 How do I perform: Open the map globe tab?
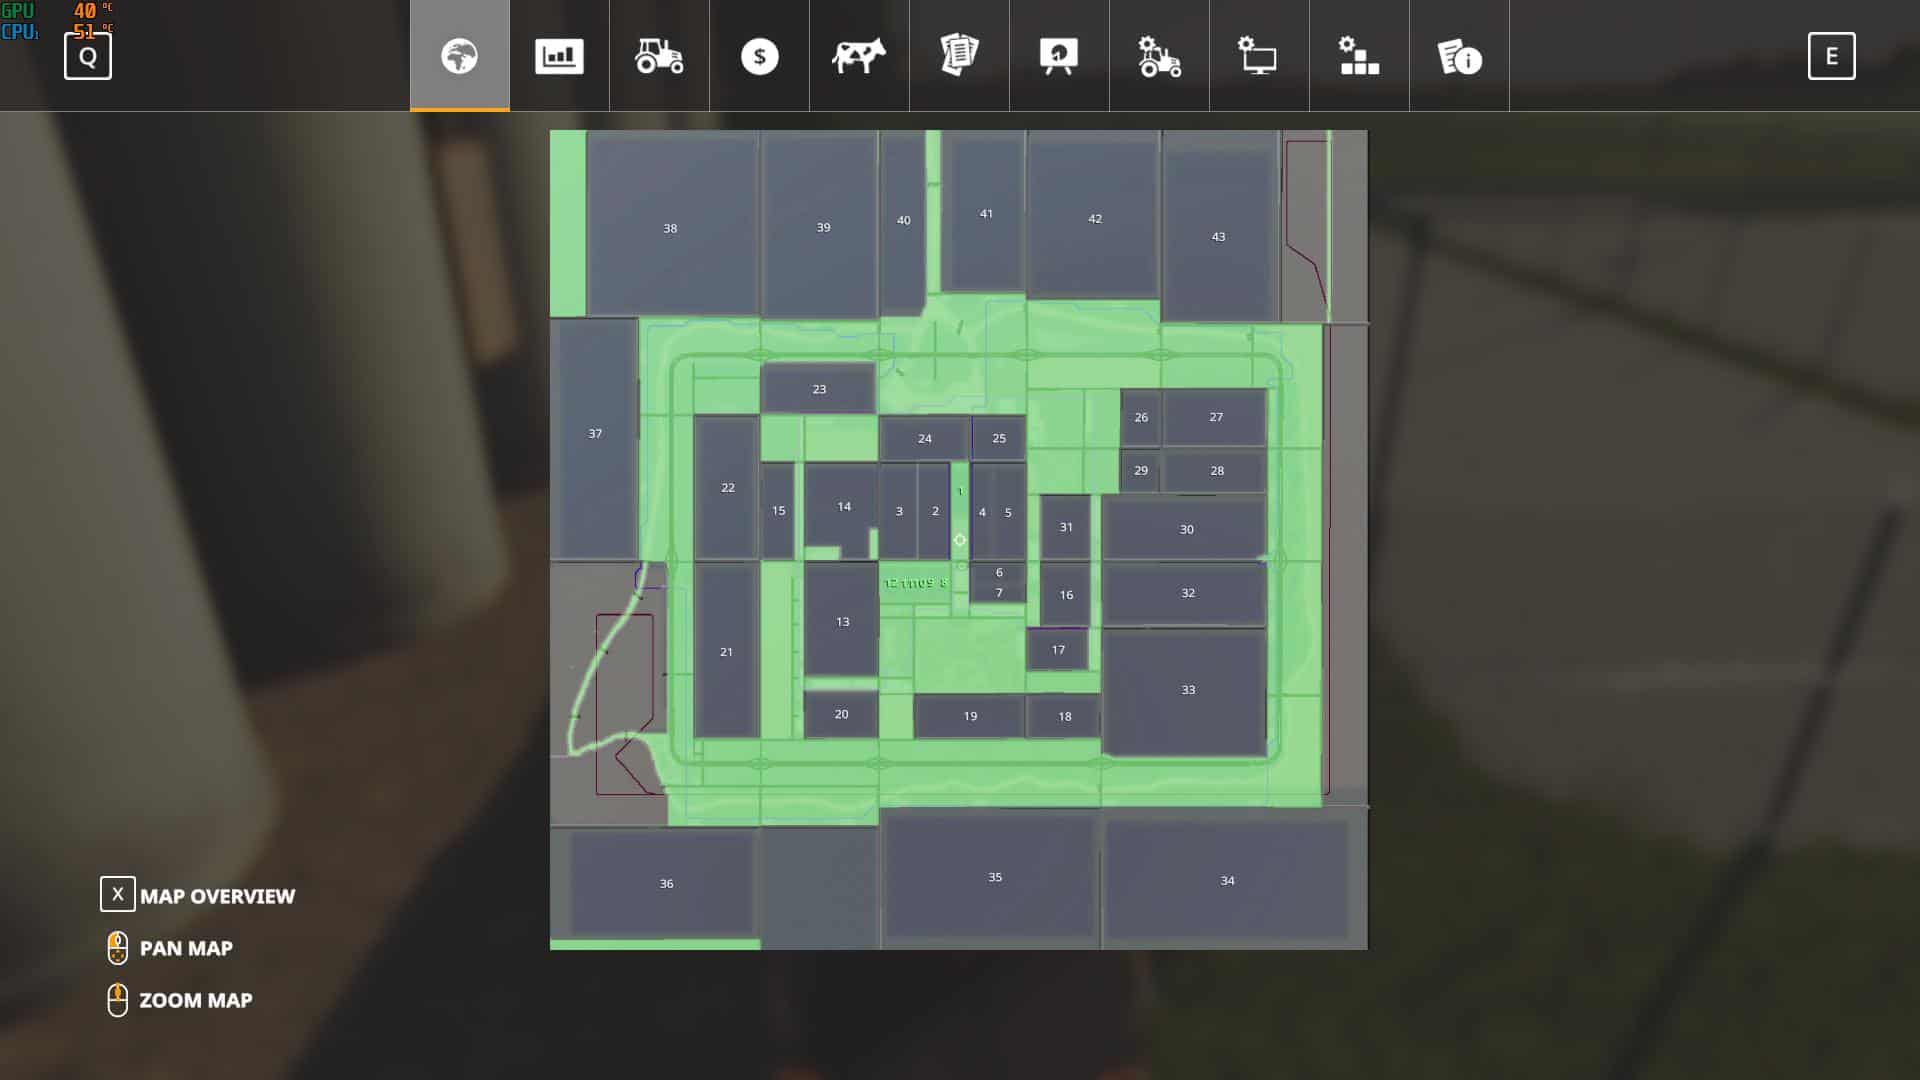tap(459, 56)
